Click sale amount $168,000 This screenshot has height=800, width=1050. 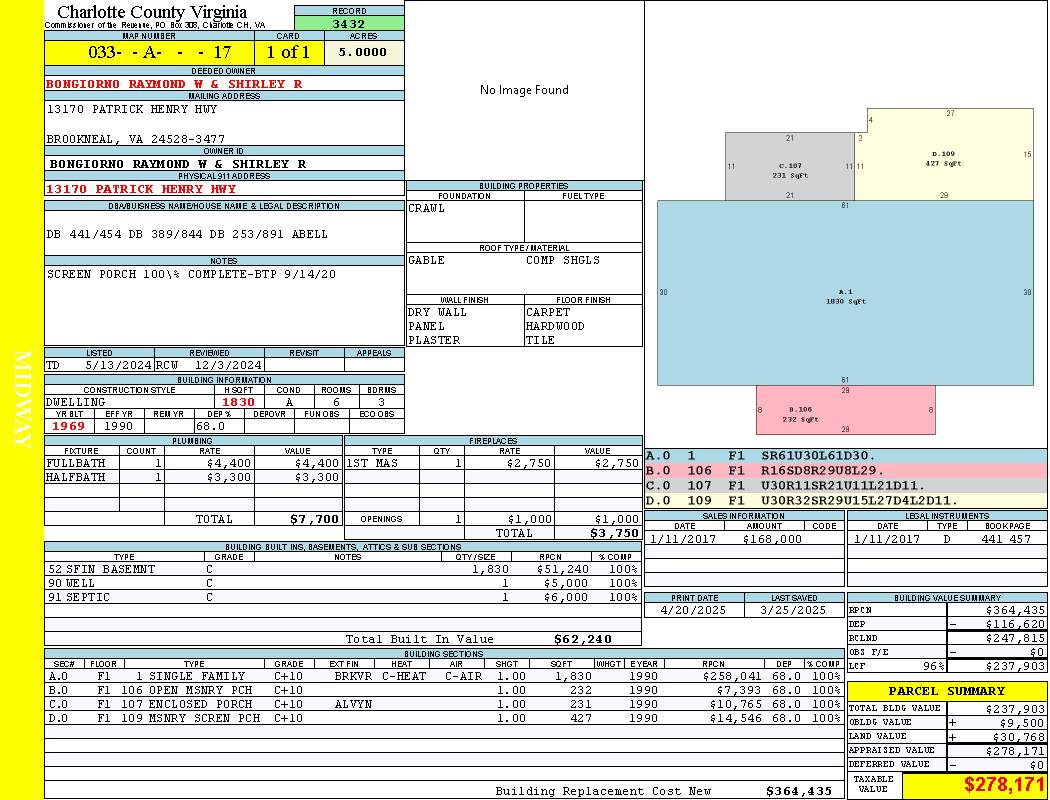click(772, 539)
